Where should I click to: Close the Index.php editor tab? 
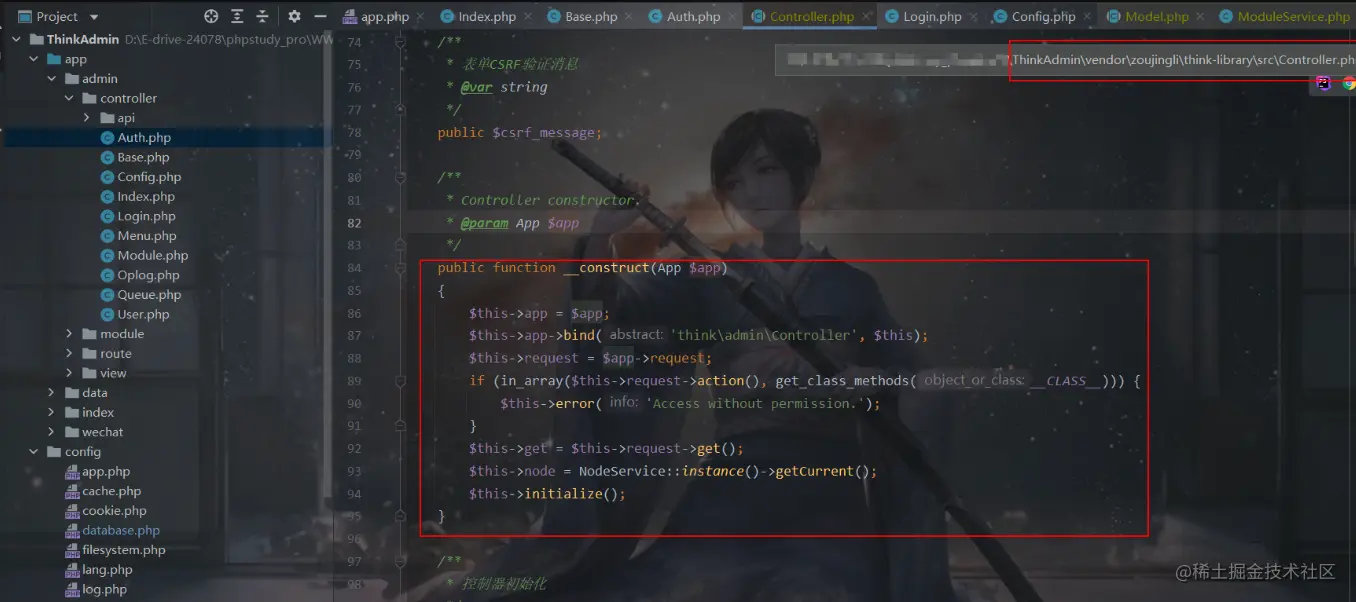click(x=527, y=16)
